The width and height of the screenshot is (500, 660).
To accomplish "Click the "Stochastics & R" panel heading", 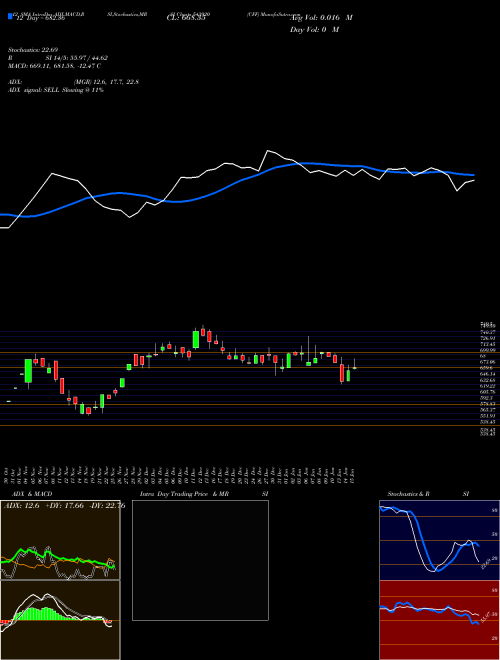I will 408,494.
